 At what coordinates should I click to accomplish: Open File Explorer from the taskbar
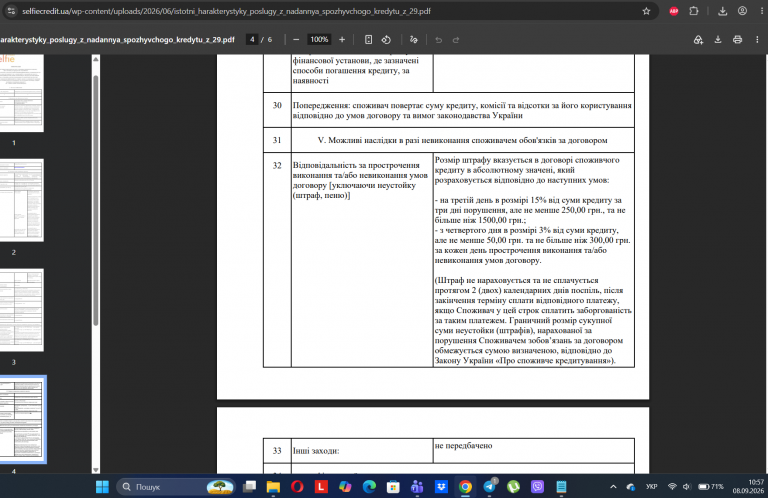273,487
